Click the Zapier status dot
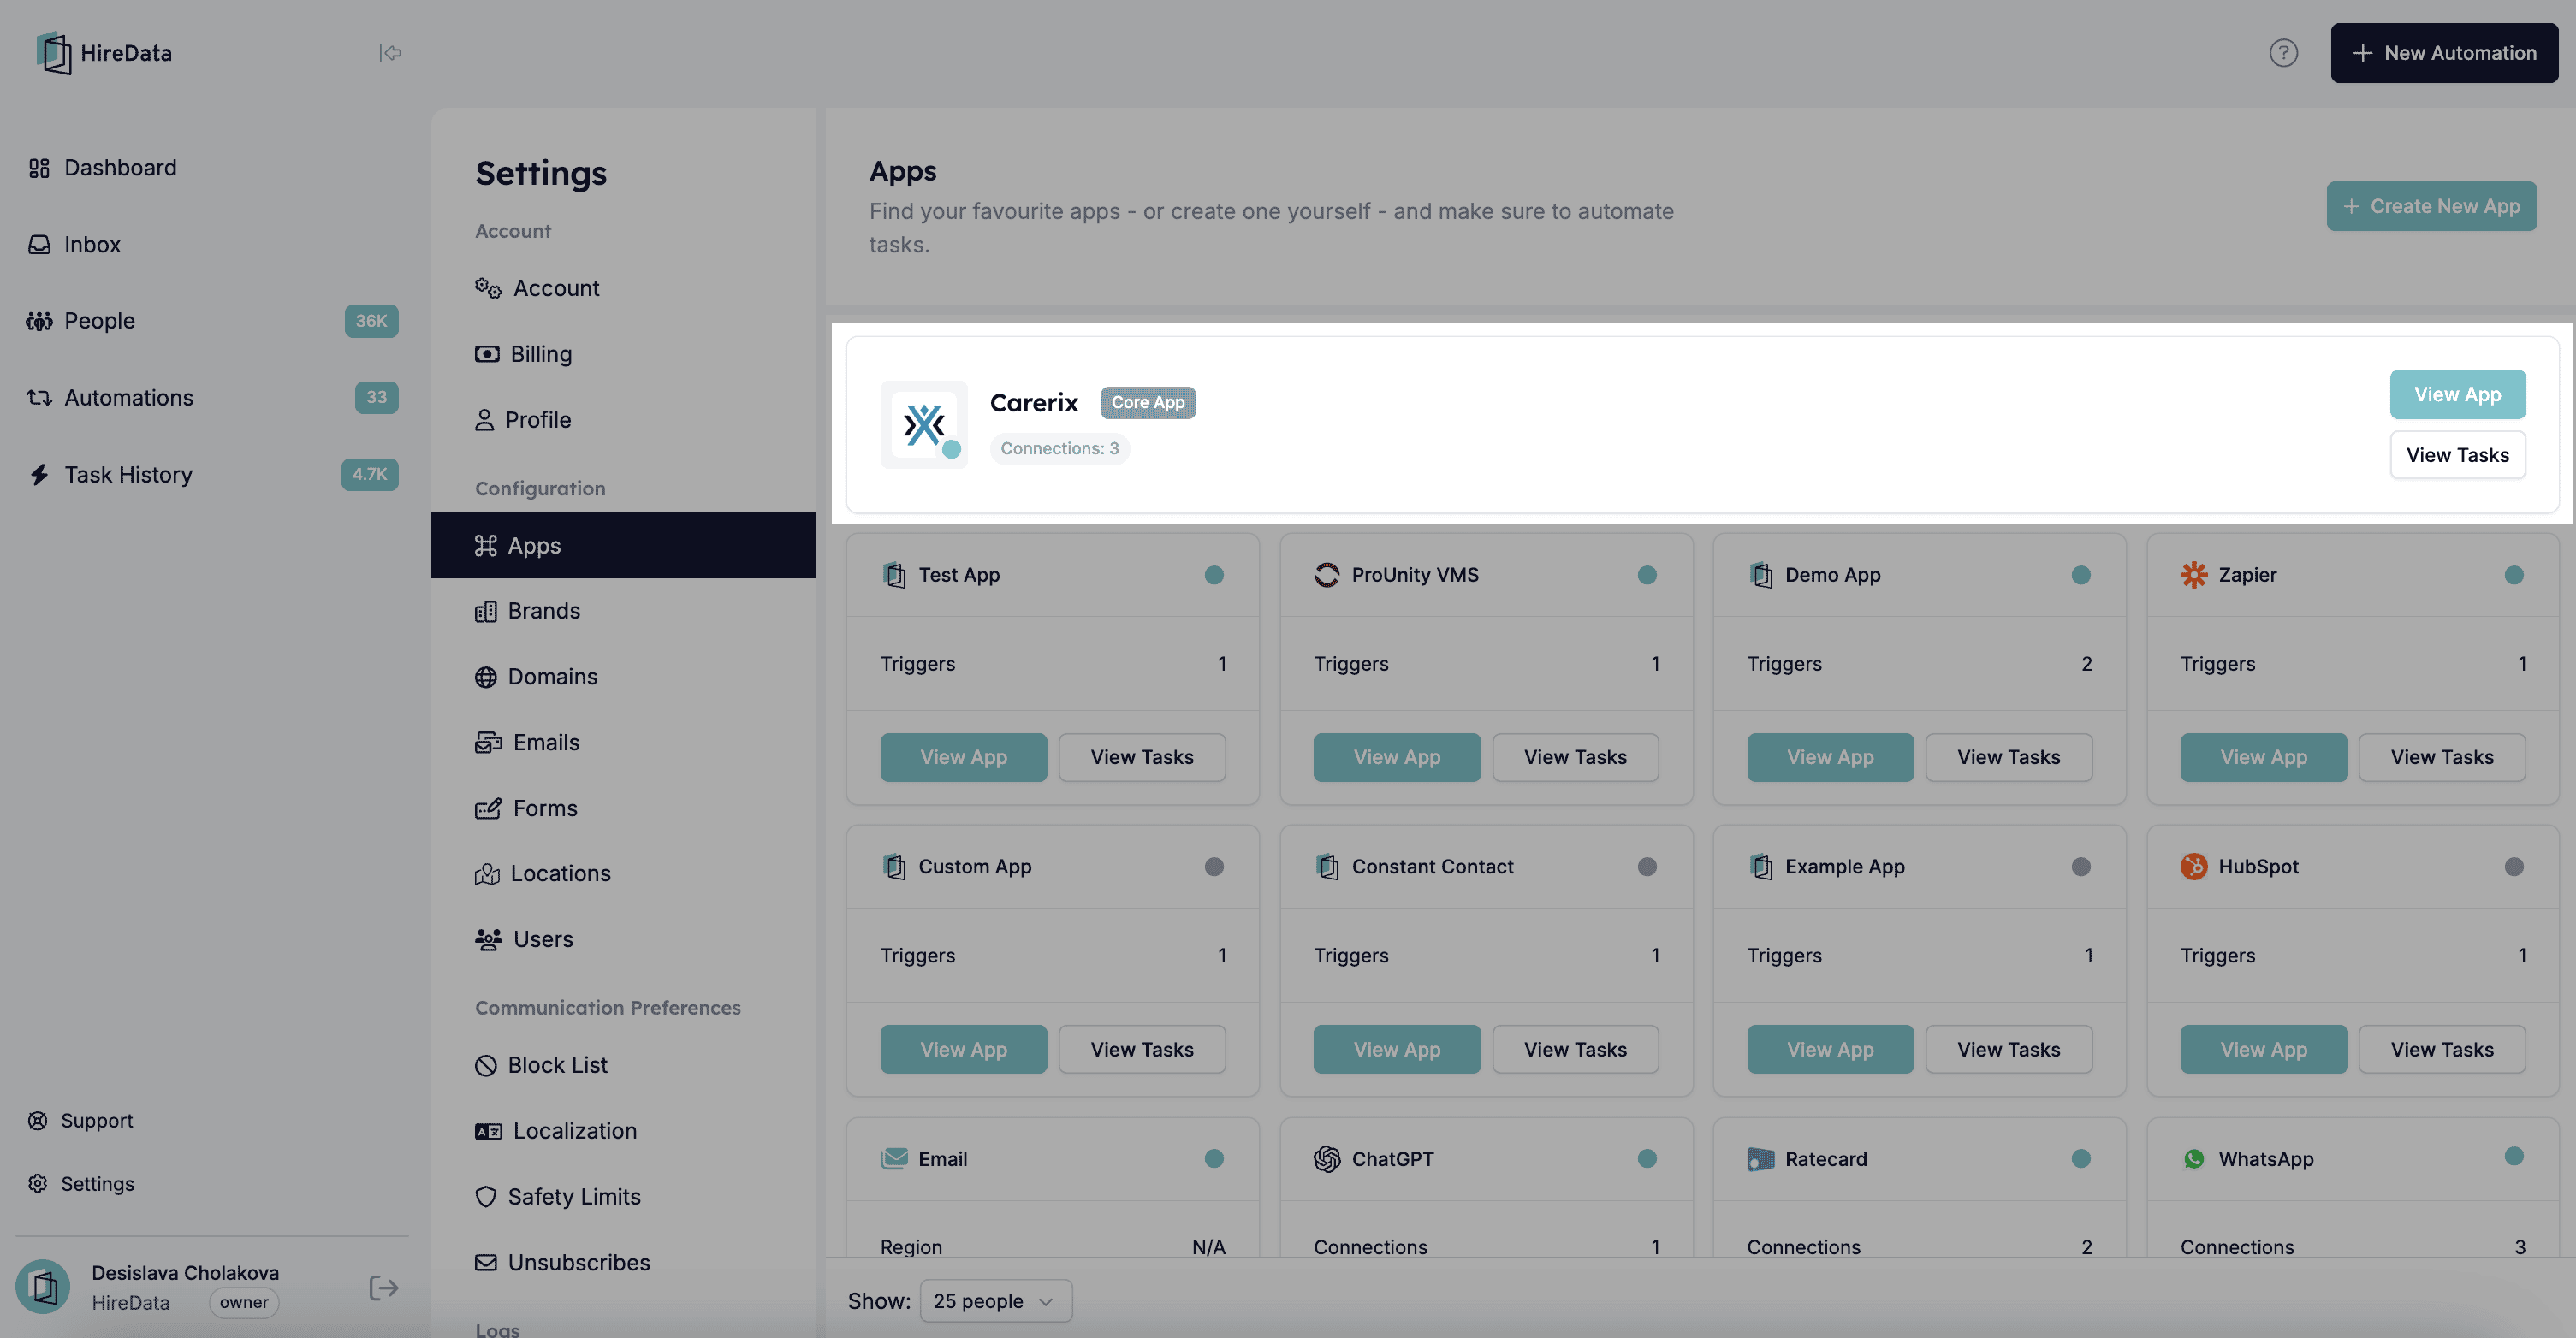 pos(2514,575)
